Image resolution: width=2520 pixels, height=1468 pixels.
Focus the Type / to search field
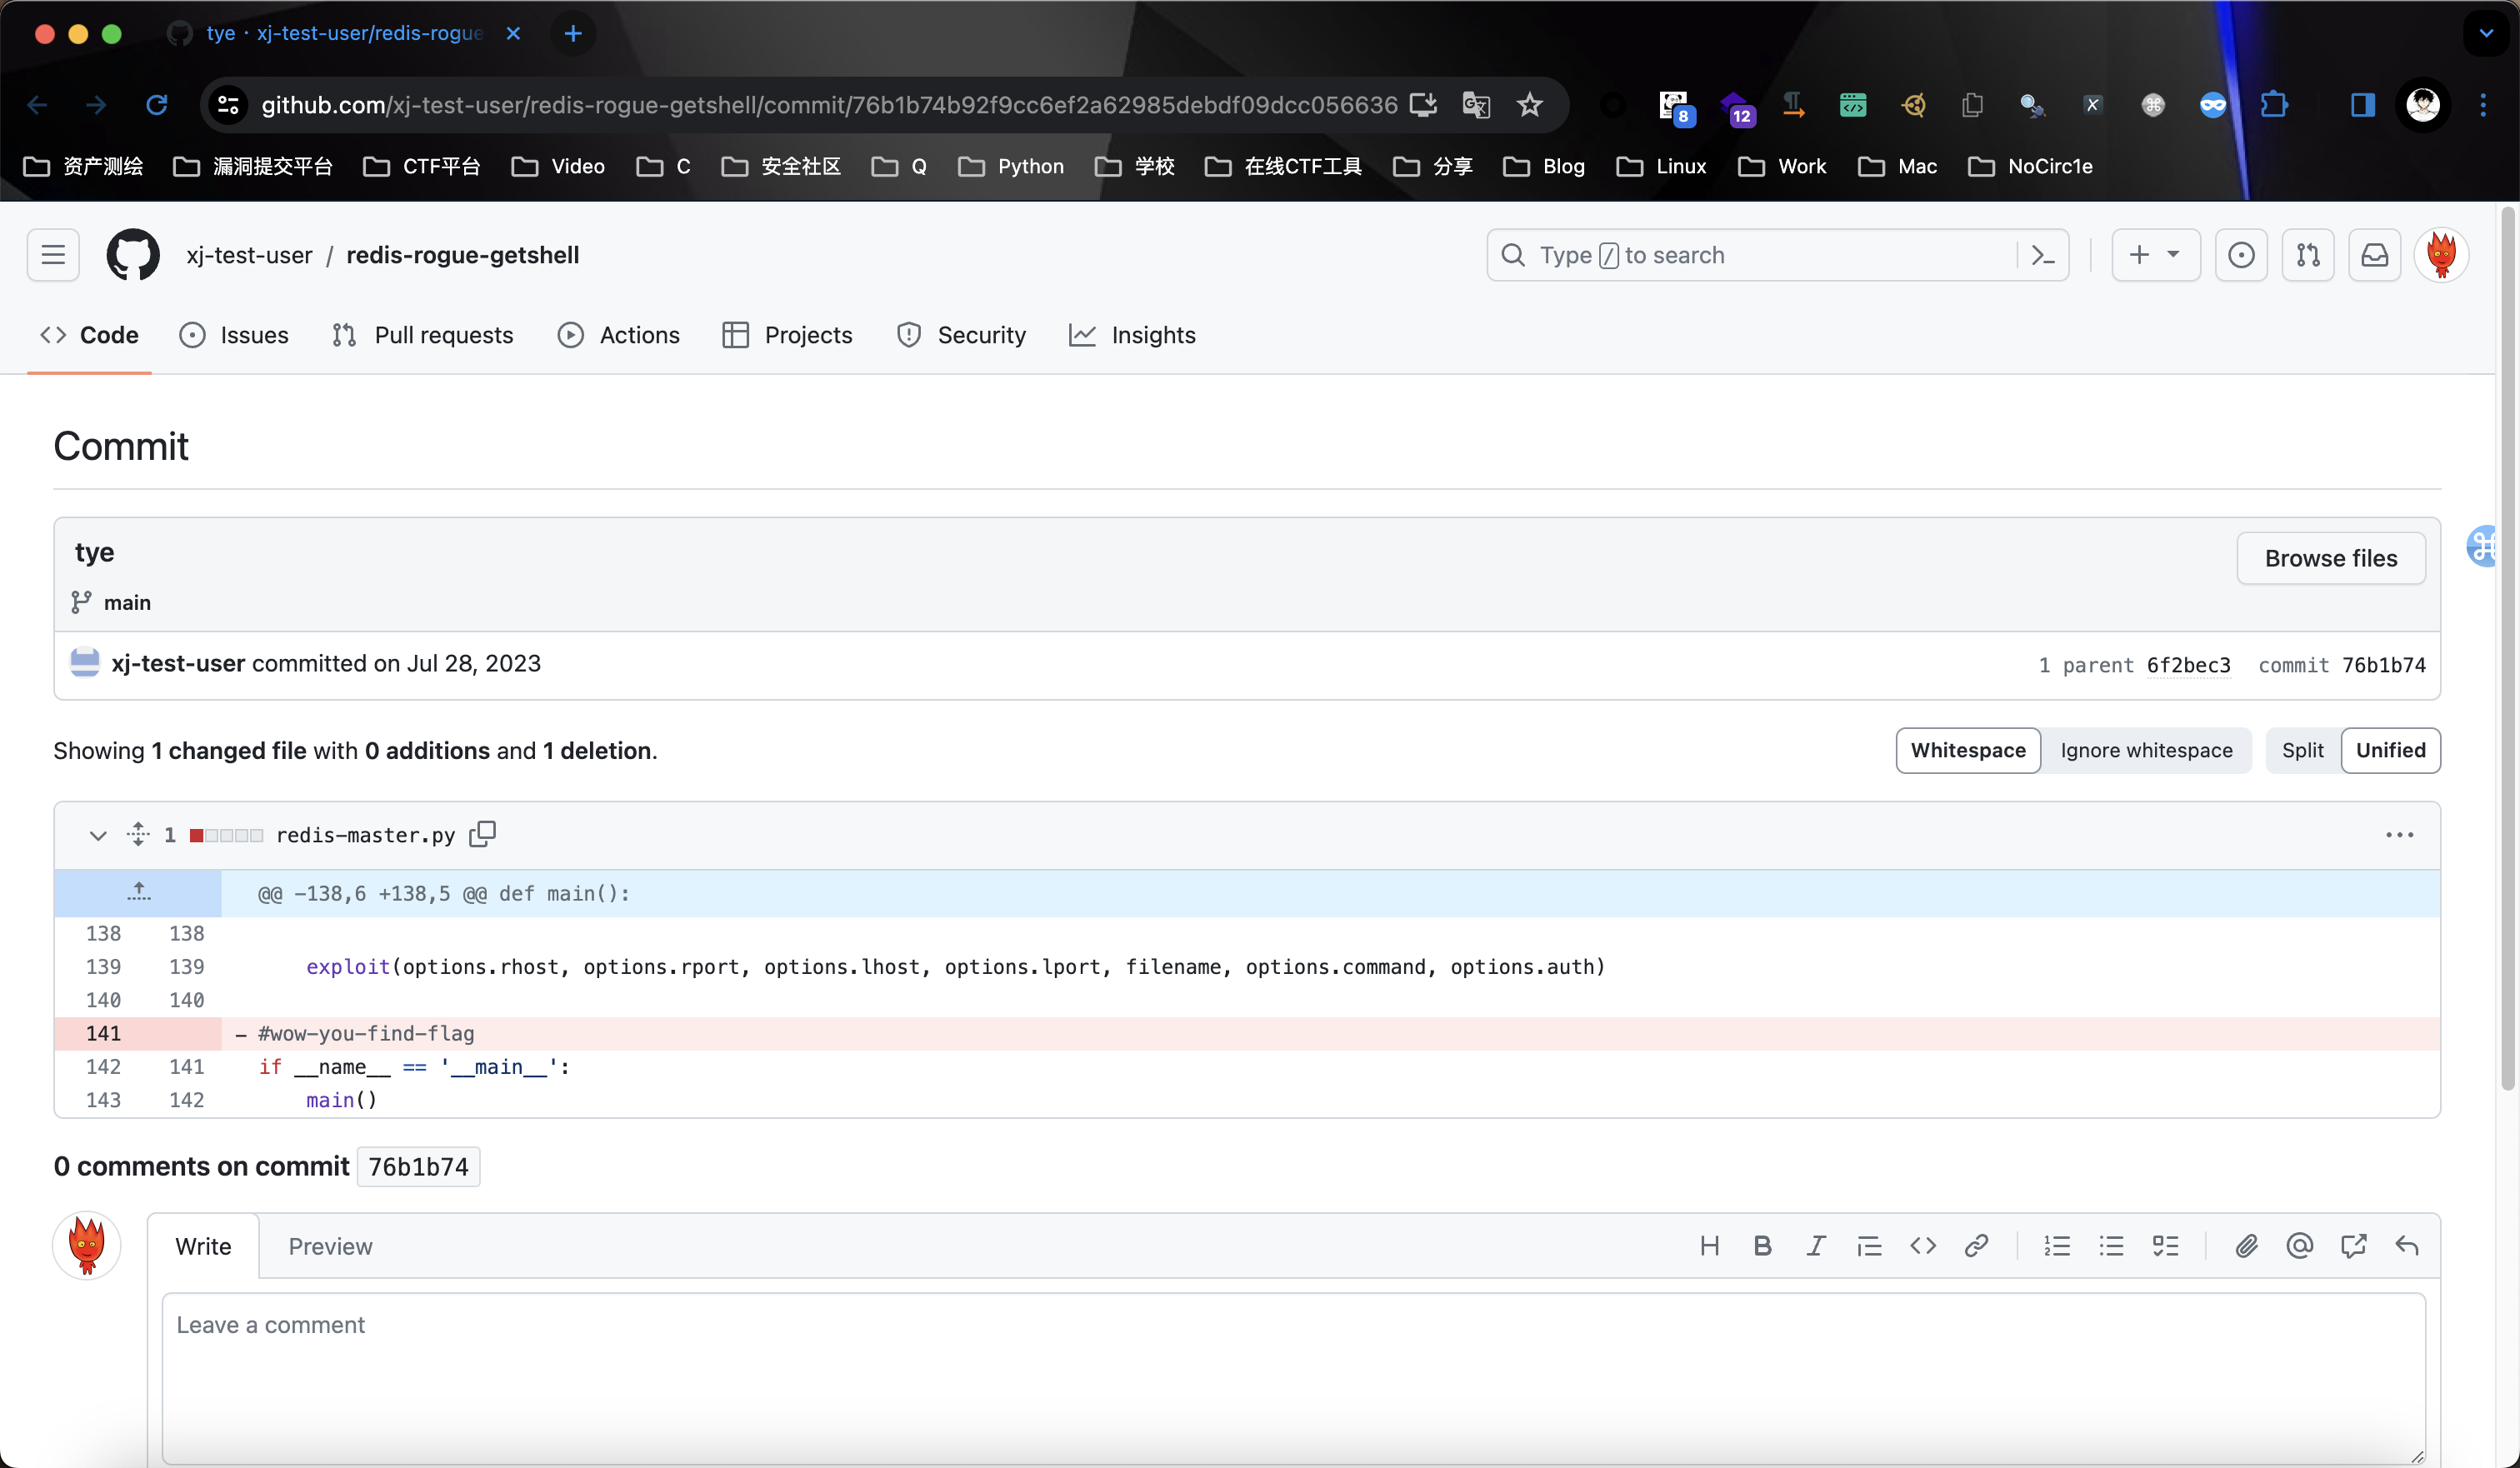(1777, 255)
